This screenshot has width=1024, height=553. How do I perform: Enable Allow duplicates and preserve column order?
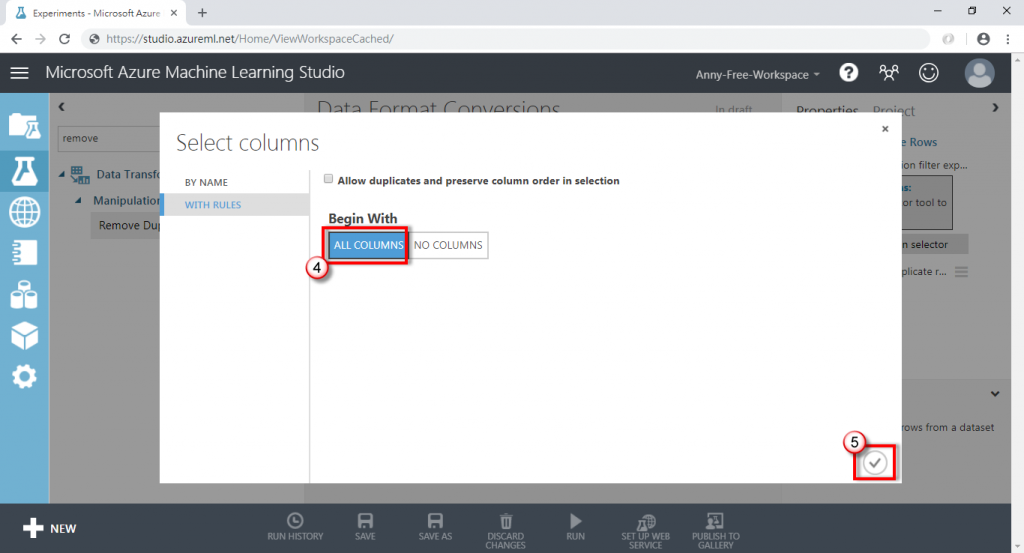point(328,179)
